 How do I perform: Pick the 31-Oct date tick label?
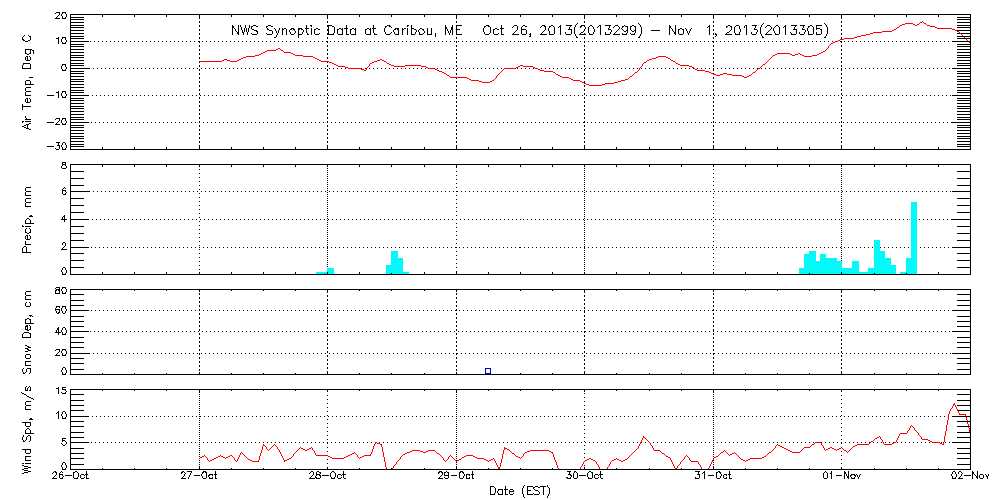[713, 477]
